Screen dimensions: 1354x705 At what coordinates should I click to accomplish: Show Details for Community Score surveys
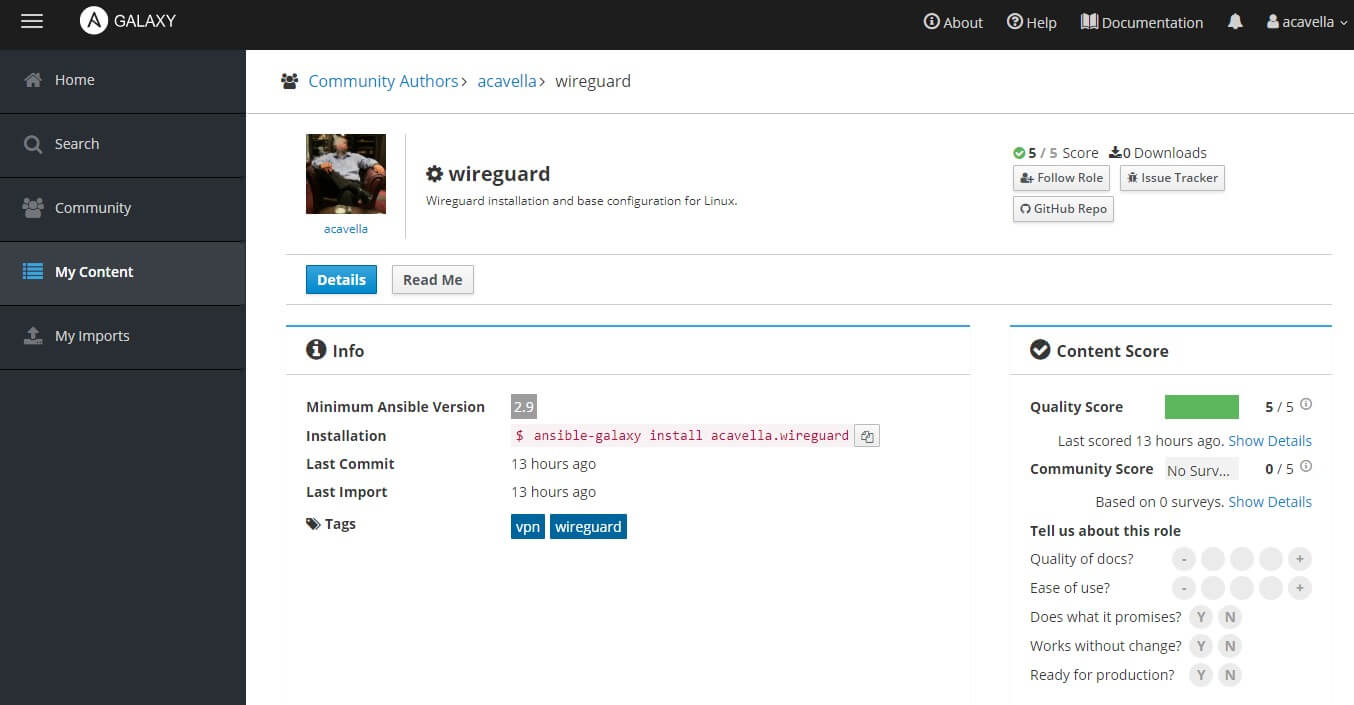pos(1270,502)
